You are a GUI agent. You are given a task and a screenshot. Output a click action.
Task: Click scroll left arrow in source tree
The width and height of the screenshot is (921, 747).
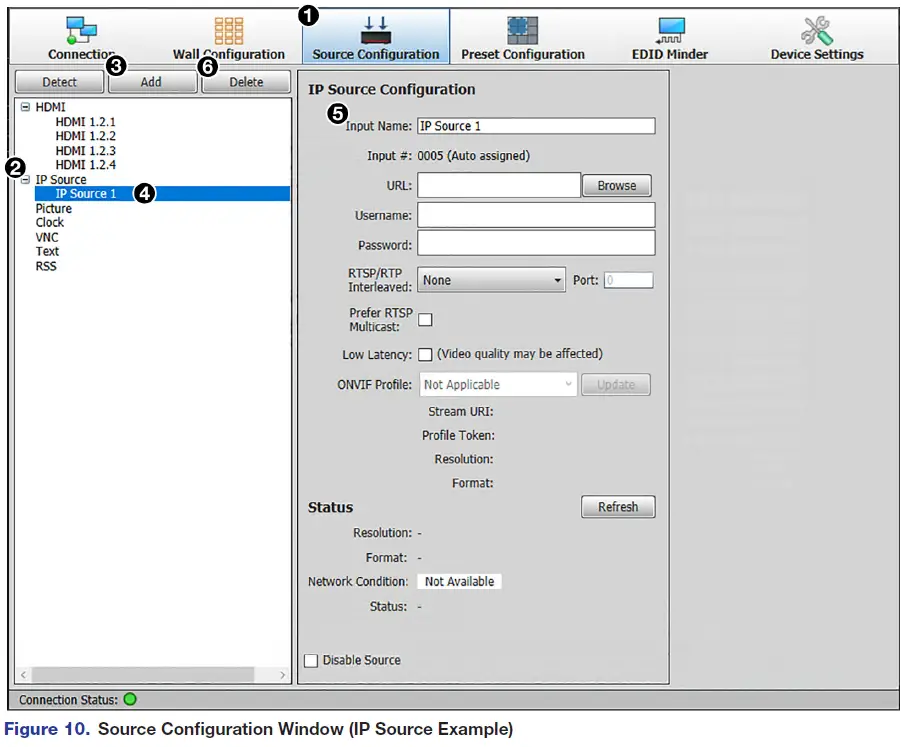[x=23, y=675]
